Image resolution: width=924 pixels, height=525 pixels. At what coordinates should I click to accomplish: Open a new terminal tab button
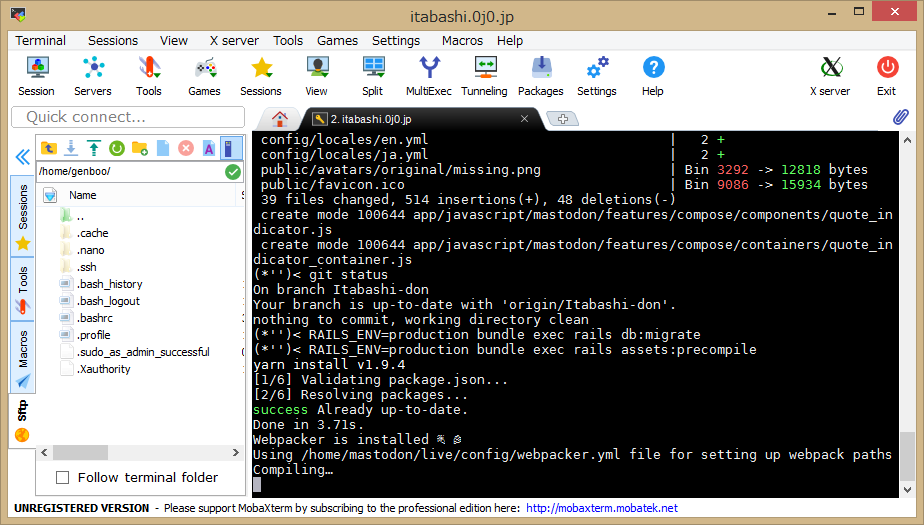tap(562, 119)
